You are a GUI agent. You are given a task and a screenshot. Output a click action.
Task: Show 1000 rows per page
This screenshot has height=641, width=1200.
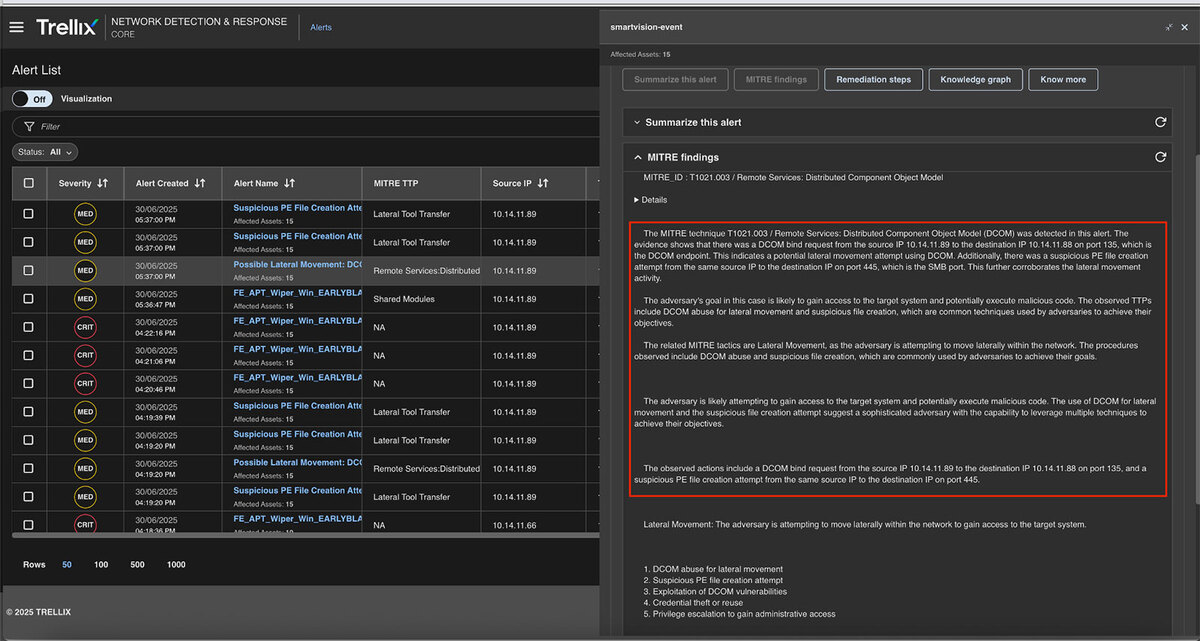[x=176, y=565]
